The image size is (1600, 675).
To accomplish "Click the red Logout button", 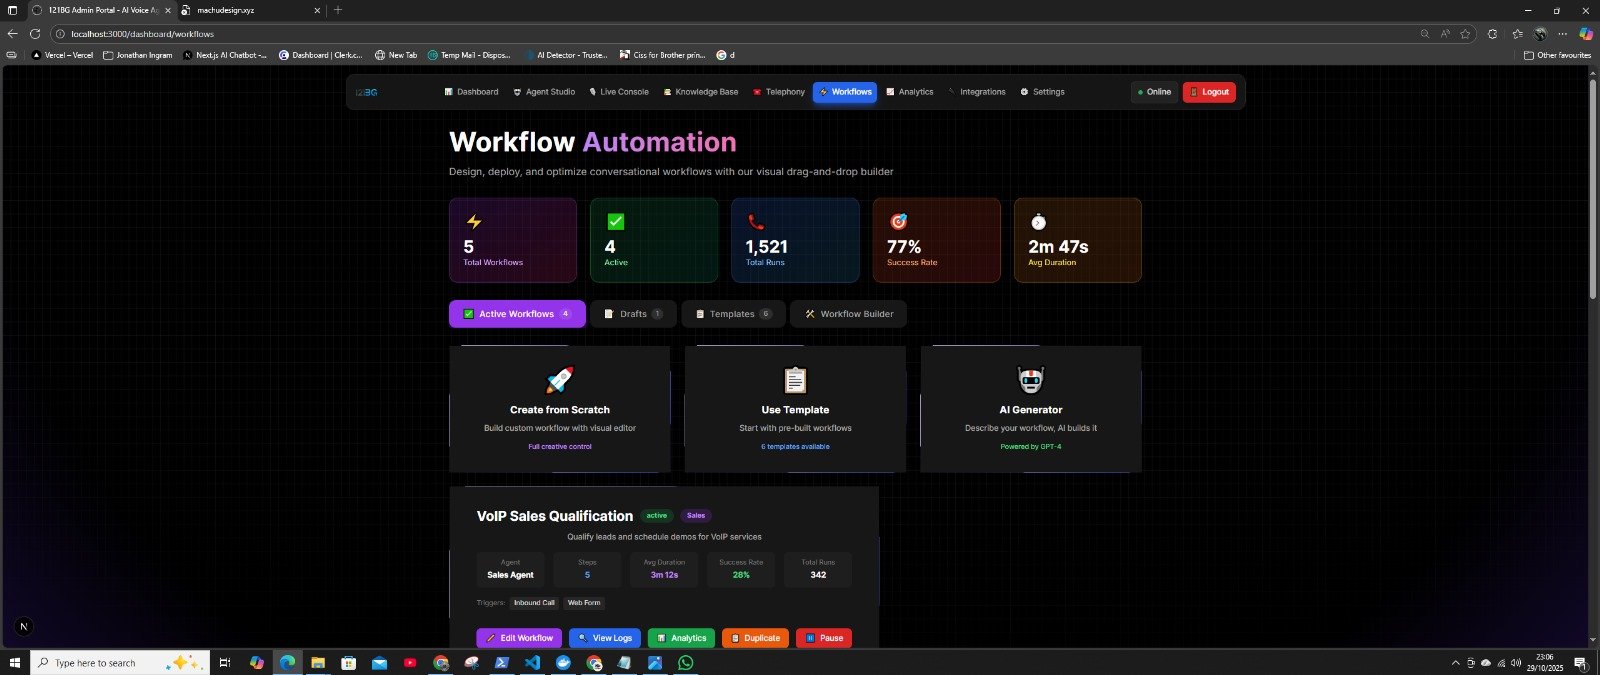I will (1209, 92).
